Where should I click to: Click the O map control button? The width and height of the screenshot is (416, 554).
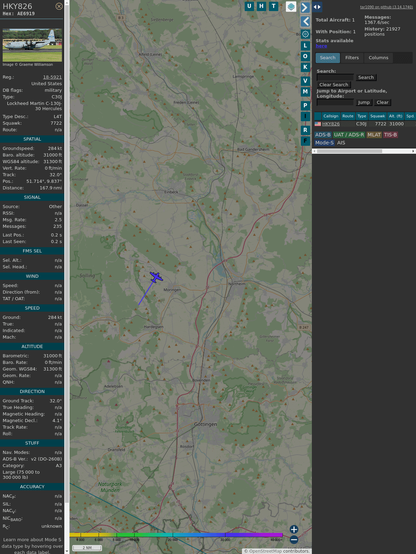[x=305, y=56]
